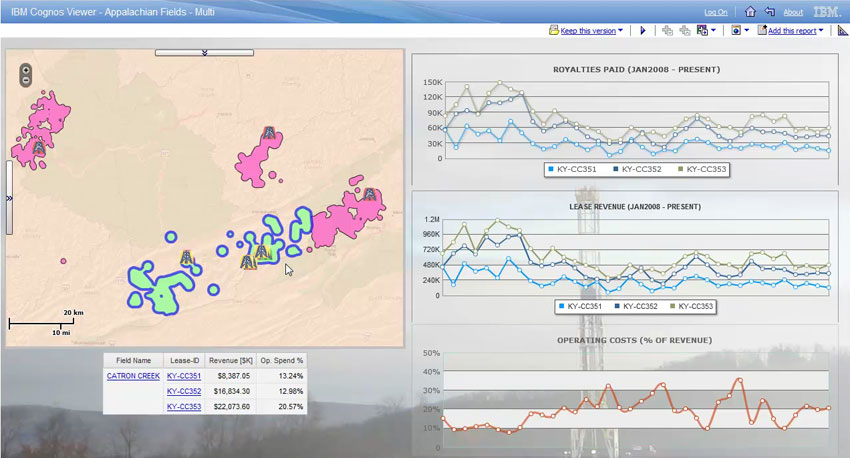The width and height of the screenshot is (850, 458).
Task: Click the highlighted rig icon at upper-right of yellow pair
Action: click(263, 253)
